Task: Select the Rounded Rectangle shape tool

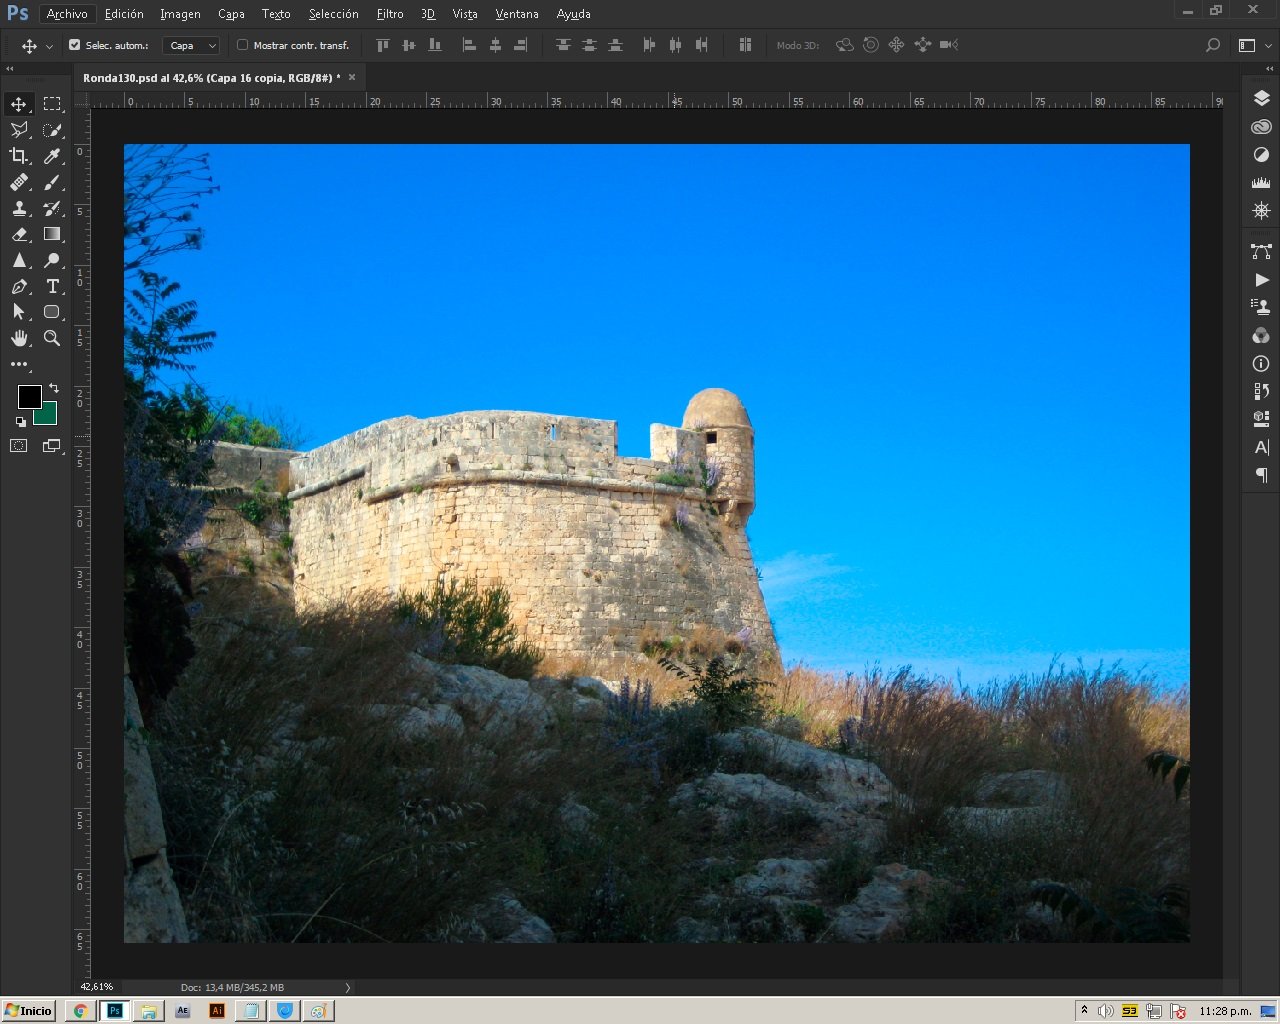Action: (52, 312)
